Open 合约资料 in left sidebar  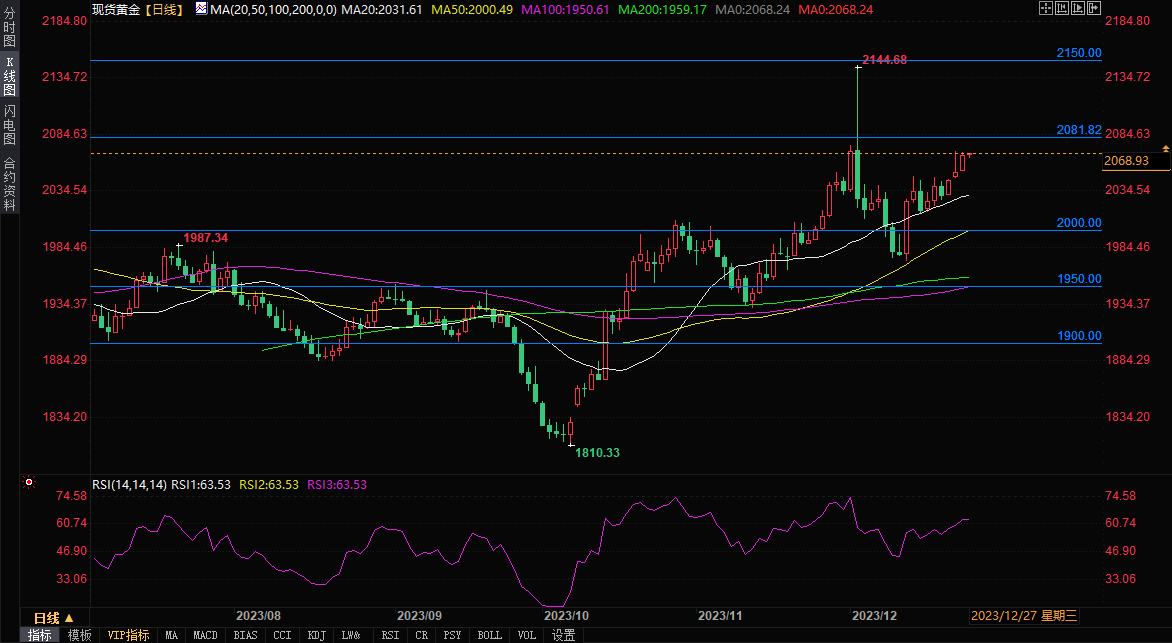point(10,183)
